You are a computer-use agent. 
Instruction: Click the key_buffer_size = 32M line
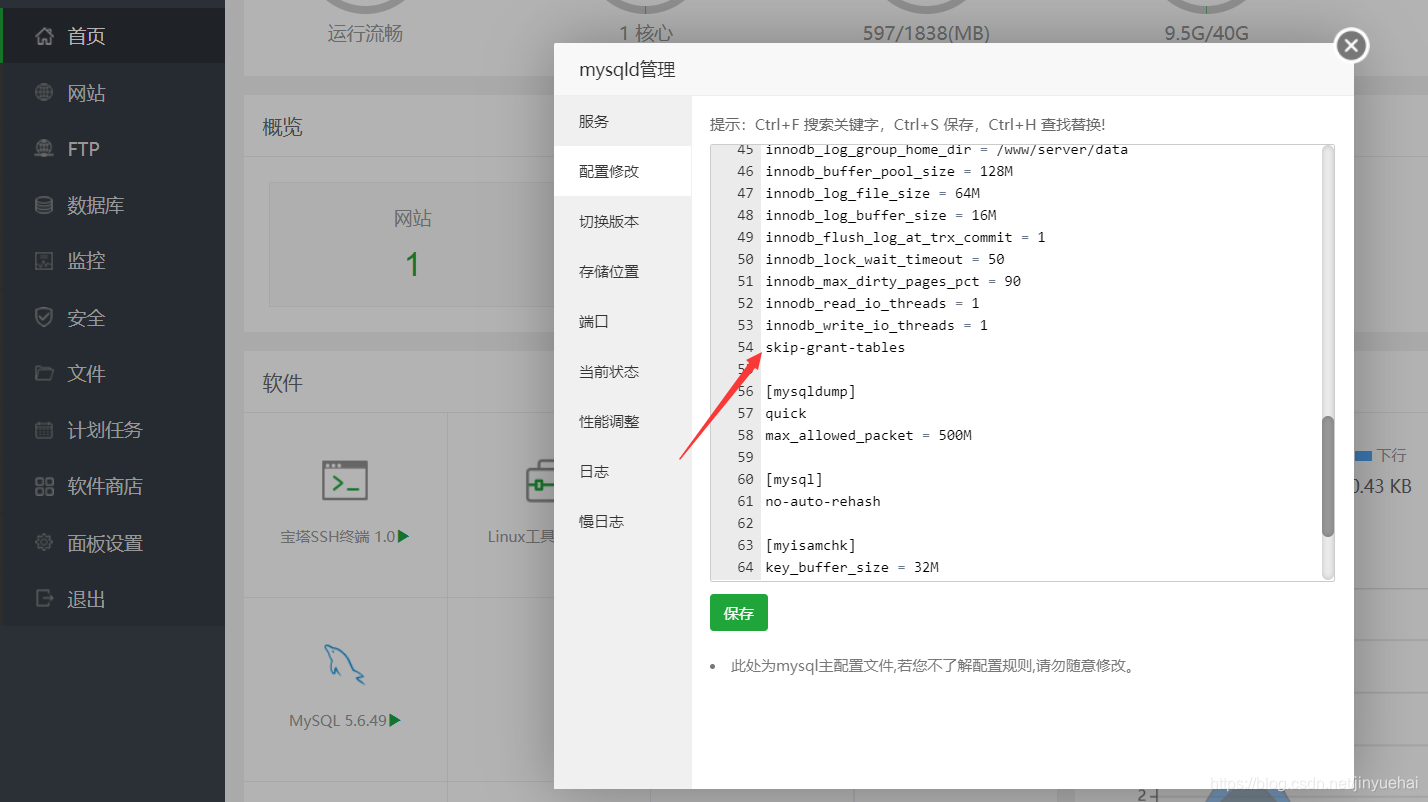(852, 567)
